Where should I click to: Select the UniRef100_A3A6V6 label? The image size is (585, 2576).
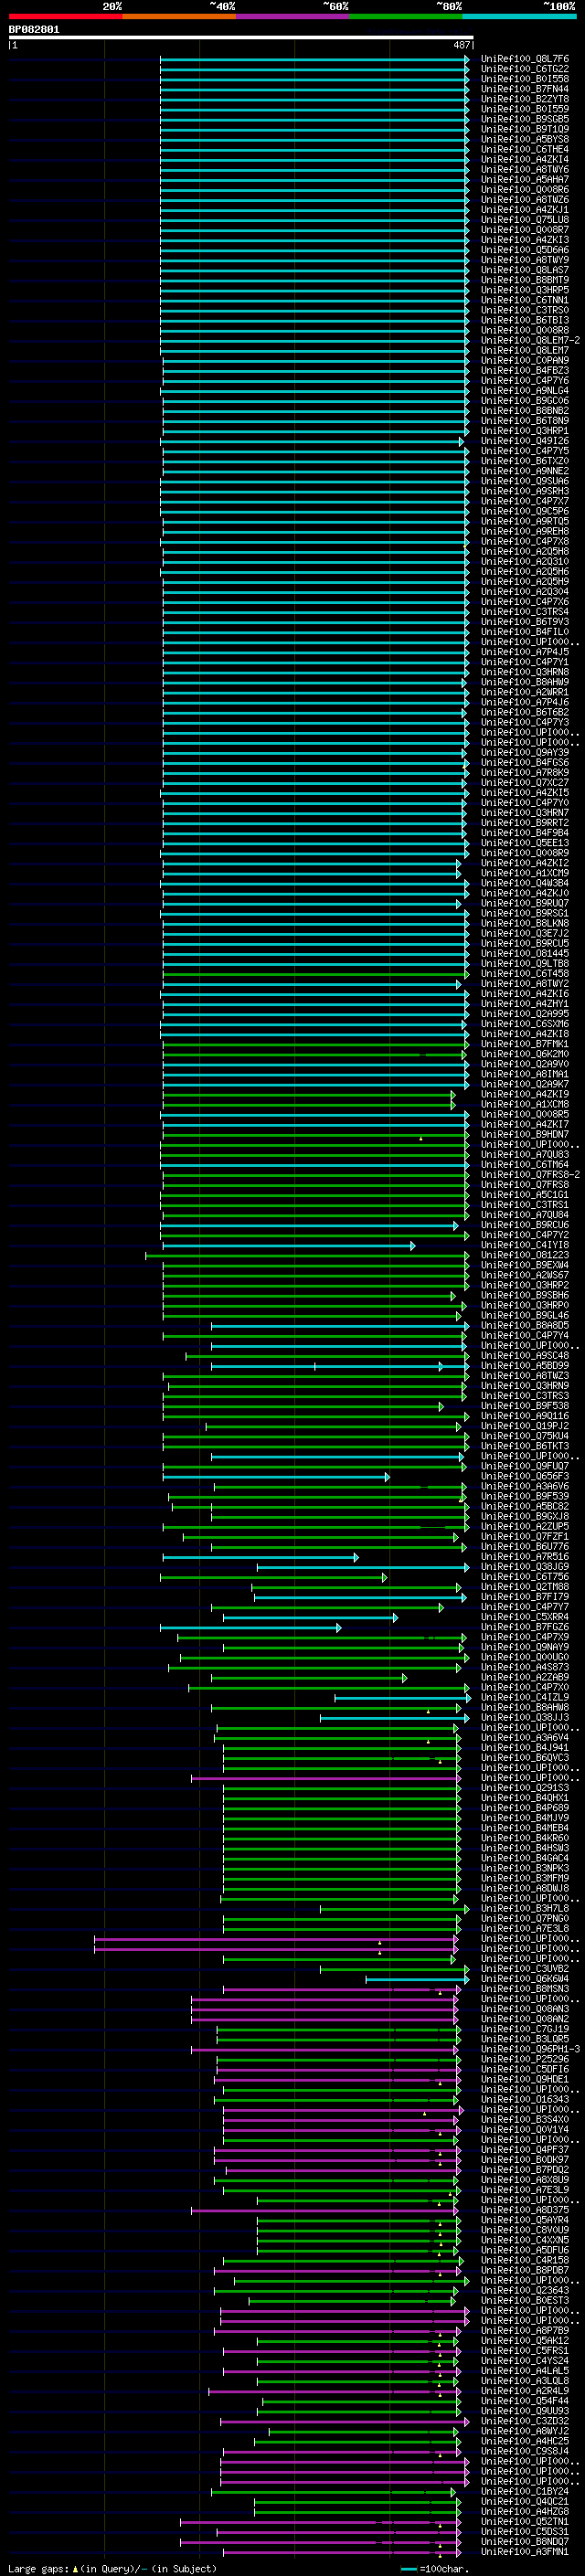tap(525, 1486)
